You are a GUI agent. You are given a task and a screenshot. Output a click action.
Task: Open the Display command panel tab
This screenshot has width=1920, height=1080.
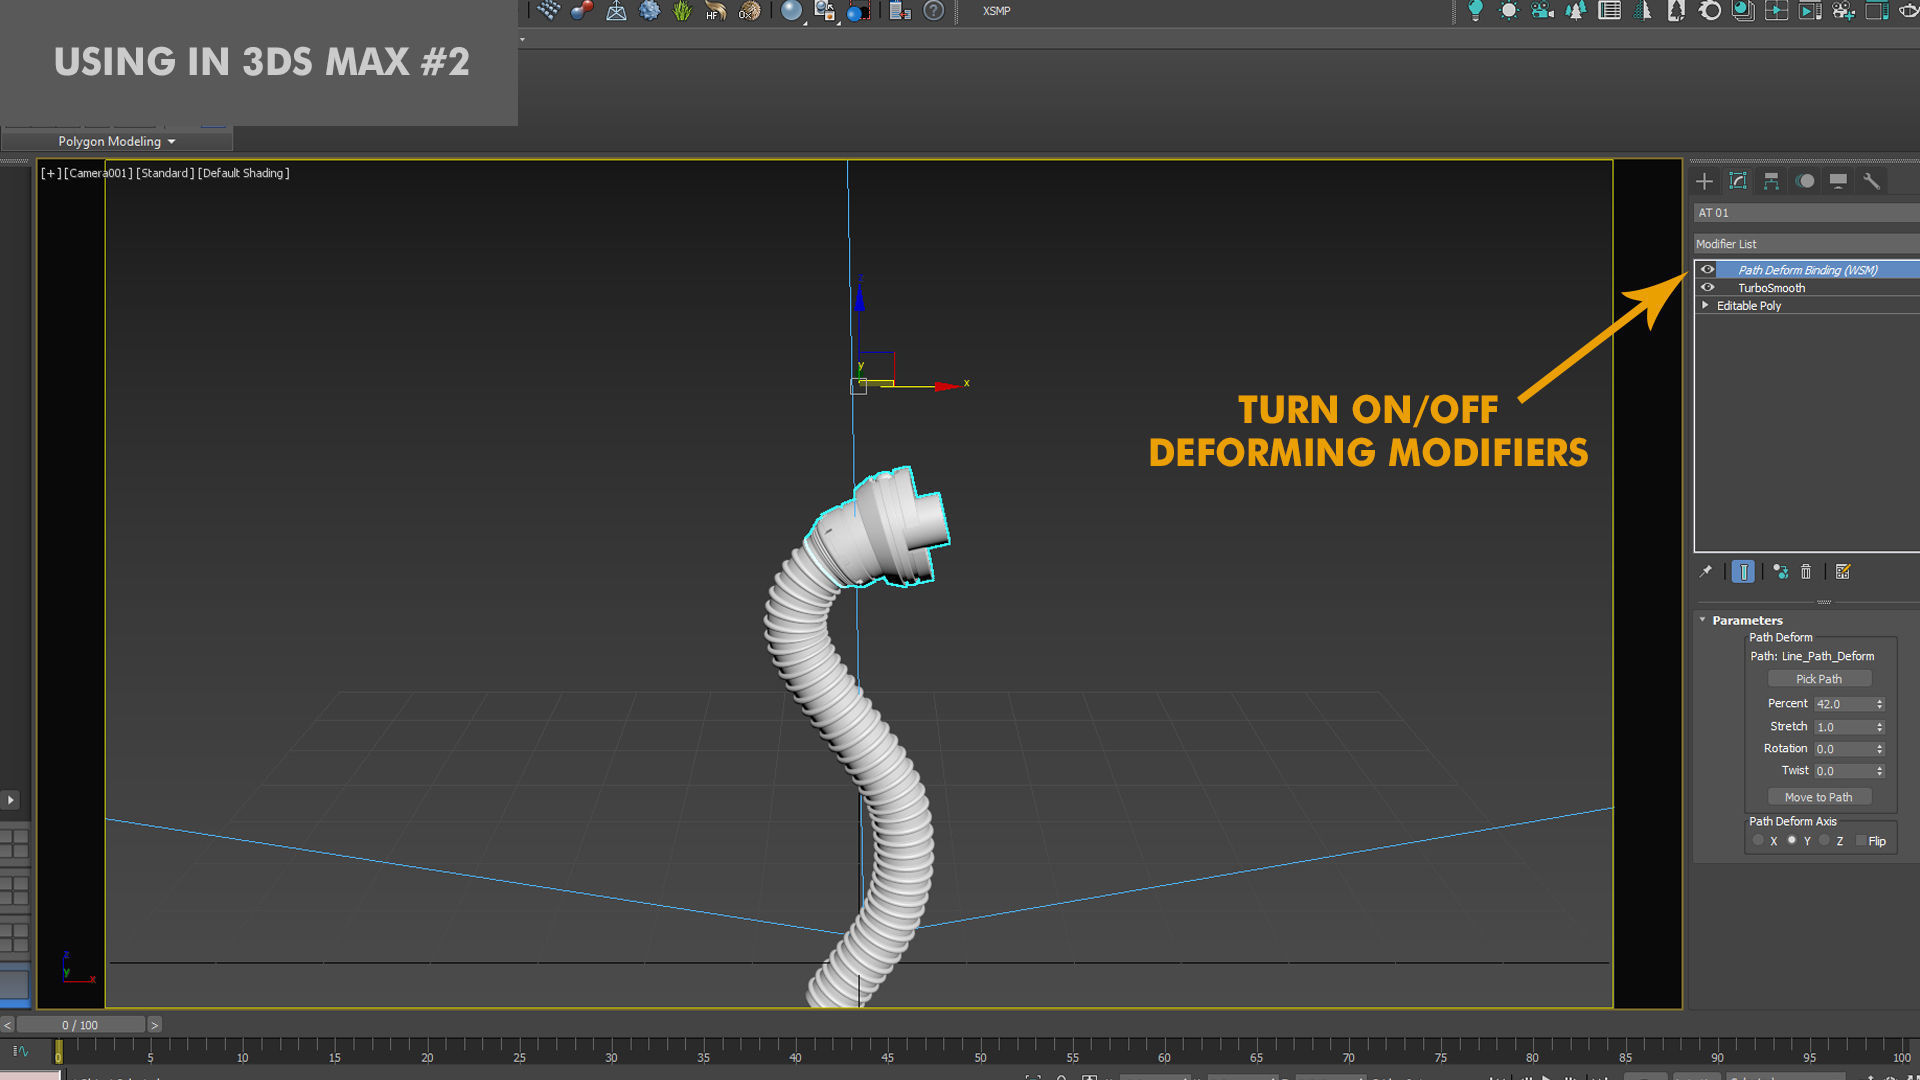click(1838, 181)
